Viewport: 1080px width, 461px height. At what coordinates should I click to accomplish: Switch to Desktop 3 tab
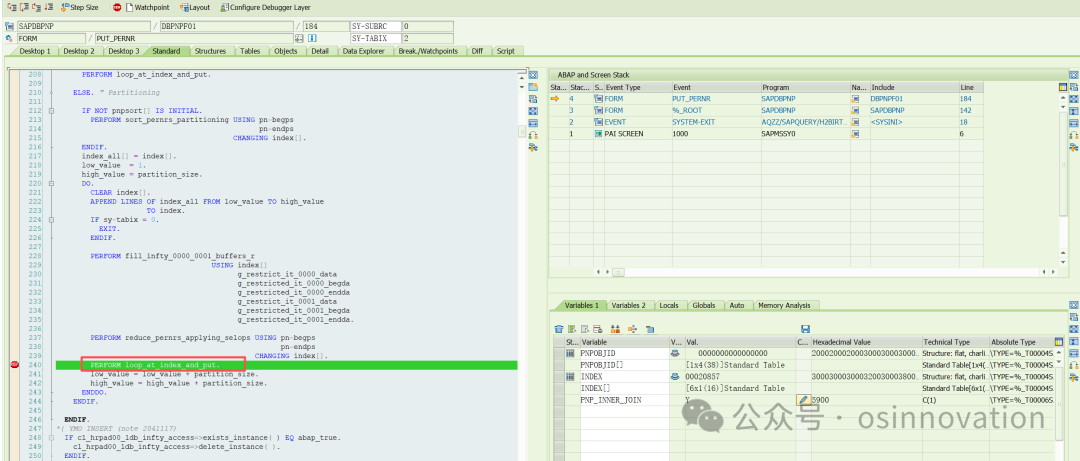(124, 51)
